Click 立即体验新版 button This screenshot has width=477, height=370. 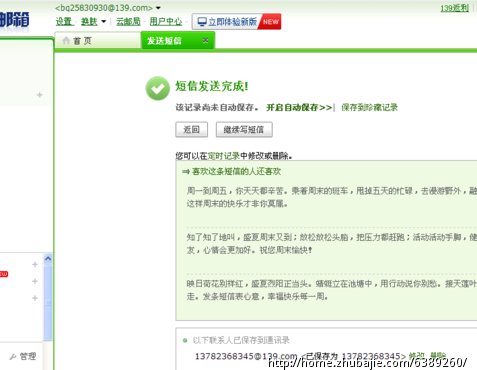click(x=236, y=22)
